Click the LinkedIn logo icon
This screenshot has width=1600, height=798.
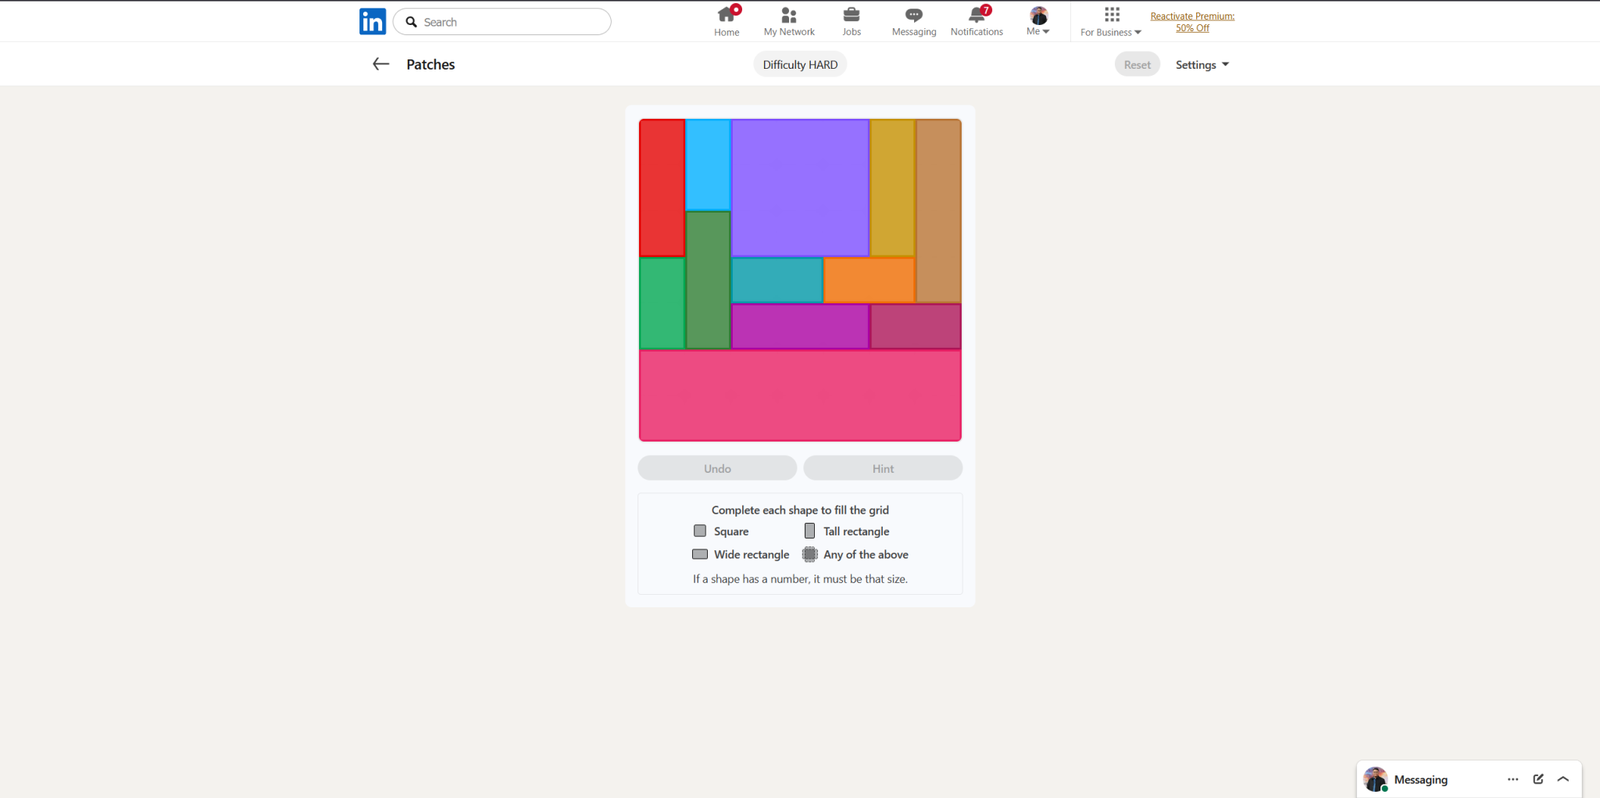[x=372, y=21]
